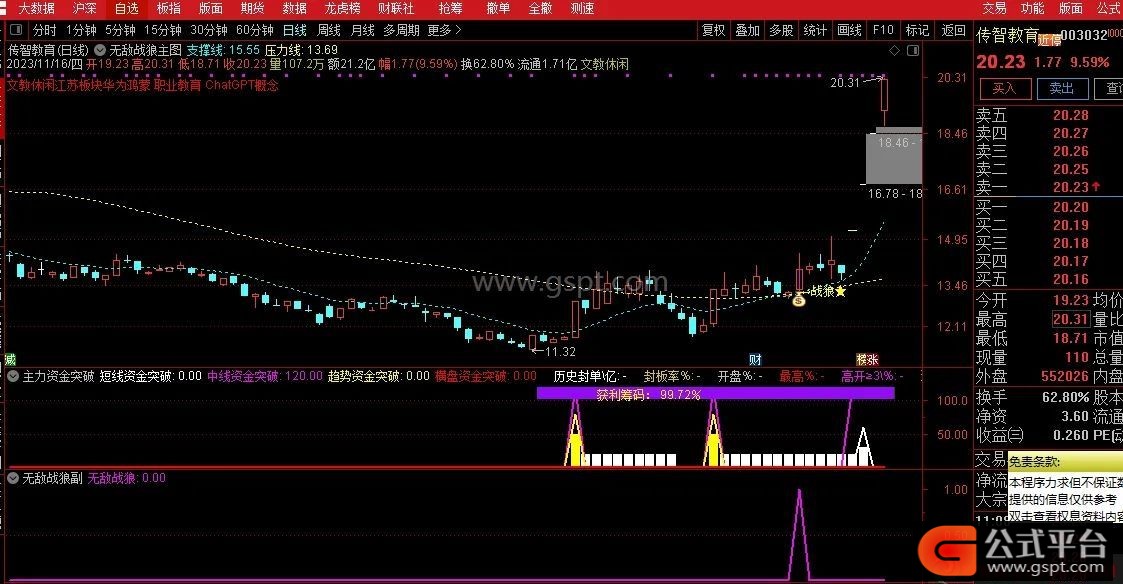Open the 抢筹 menu item
This screenshot has width=1123, height=584.
450,9
